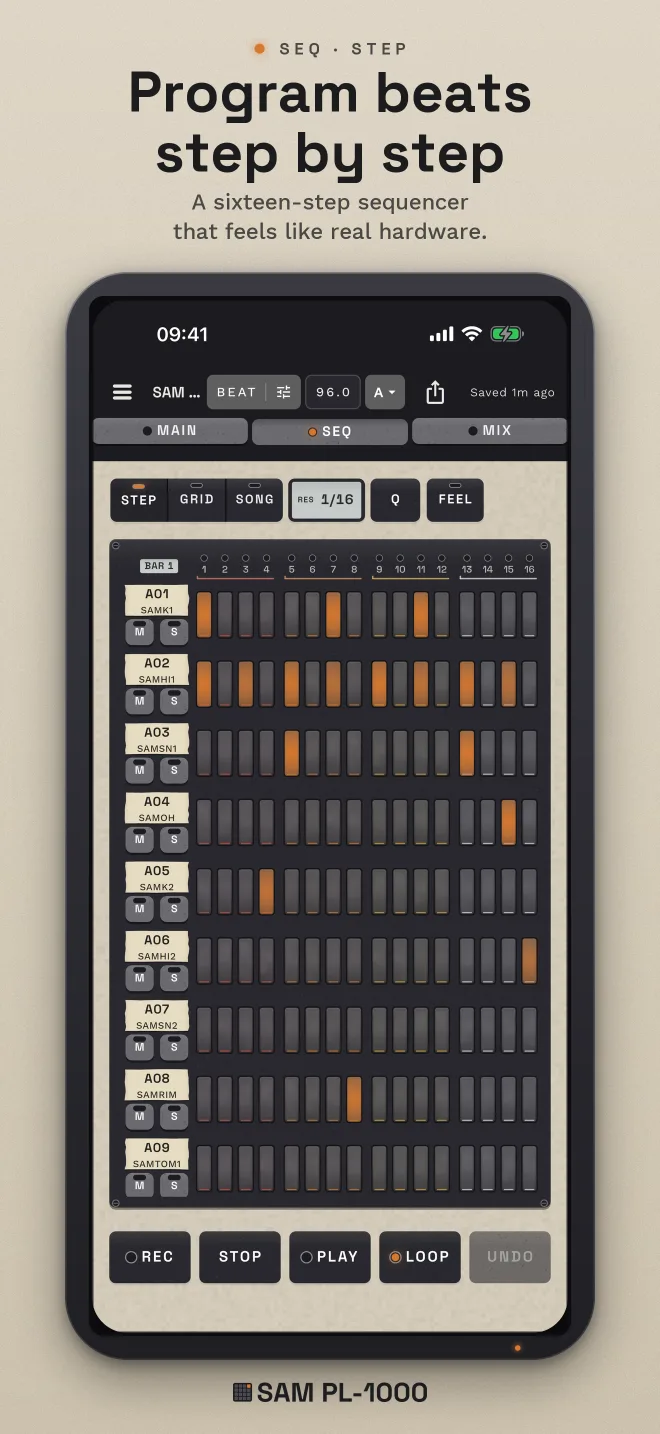Mute track A09 SAMTOM1

click(x=140, y=1184)
